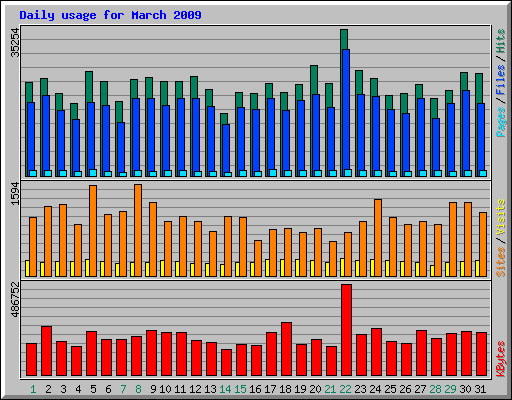Click the green weekend day label 22
This screenshot has width=512, height=400.
[345, 389]
